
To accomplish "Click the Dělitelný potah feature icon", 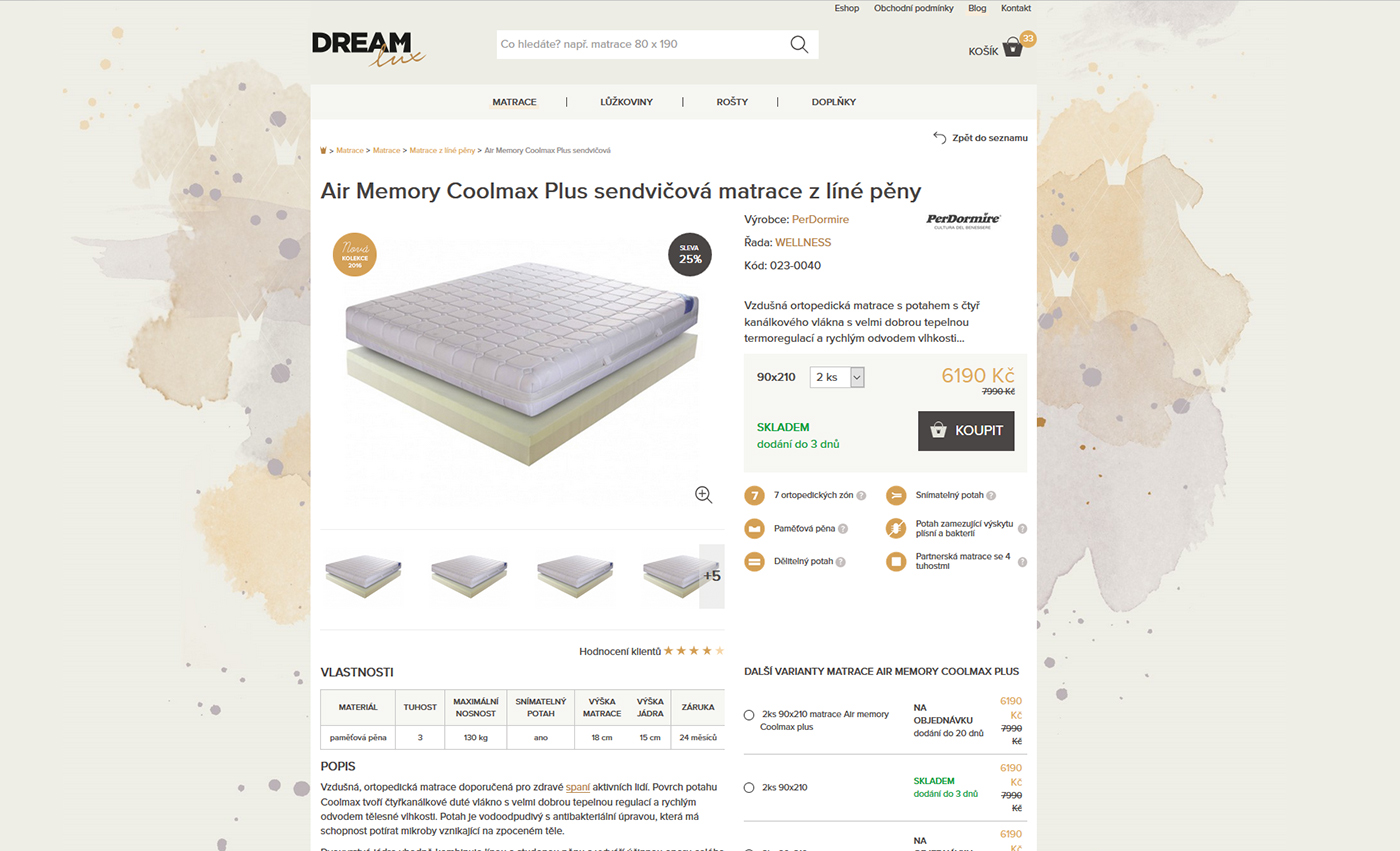I will coord(755,561).
